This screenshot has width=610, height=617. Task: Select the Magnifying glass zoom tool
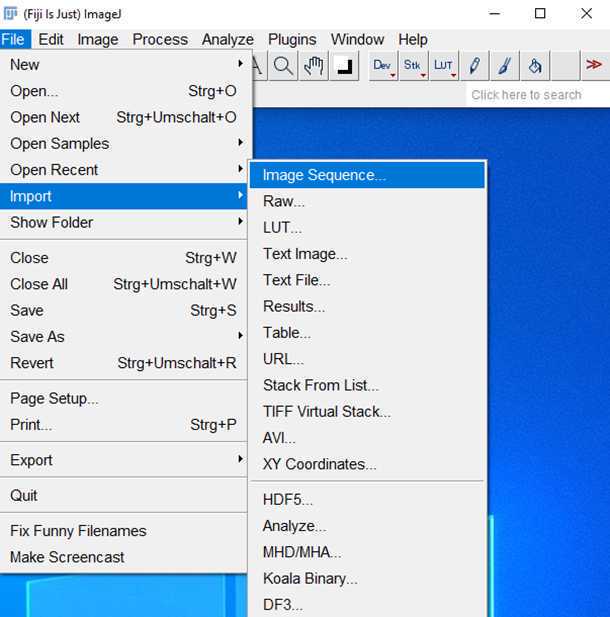coord(283,66)
